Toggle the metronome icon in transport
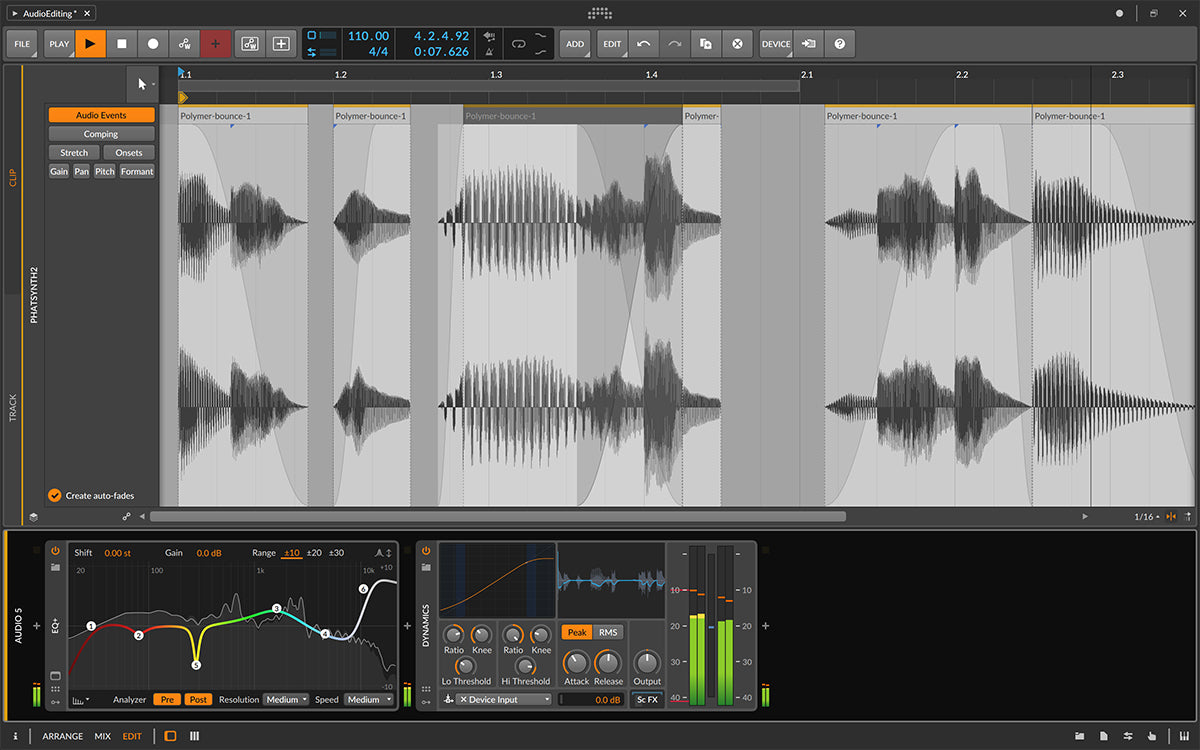 point(489,52)
